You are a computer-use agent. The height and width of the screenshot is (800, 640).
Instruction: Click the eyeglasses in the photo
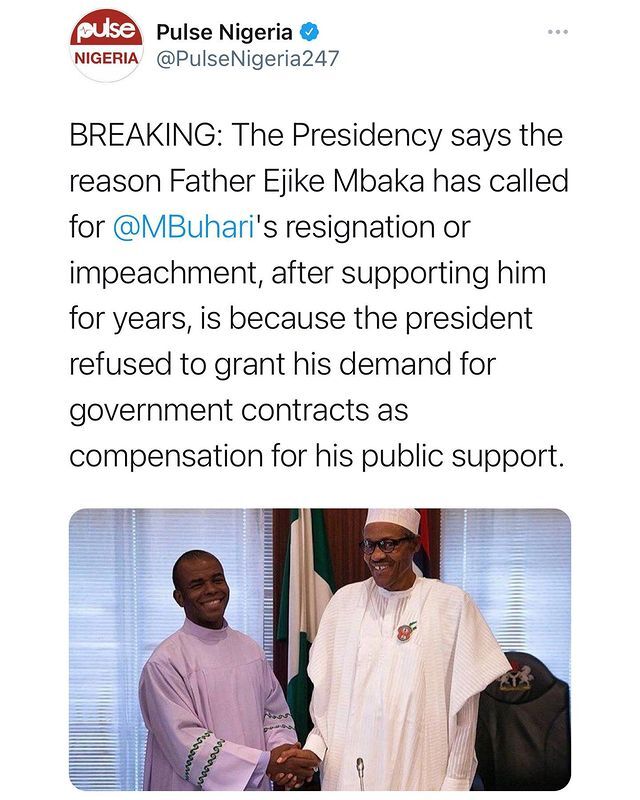pyautogui.click(x=385, y=546)
